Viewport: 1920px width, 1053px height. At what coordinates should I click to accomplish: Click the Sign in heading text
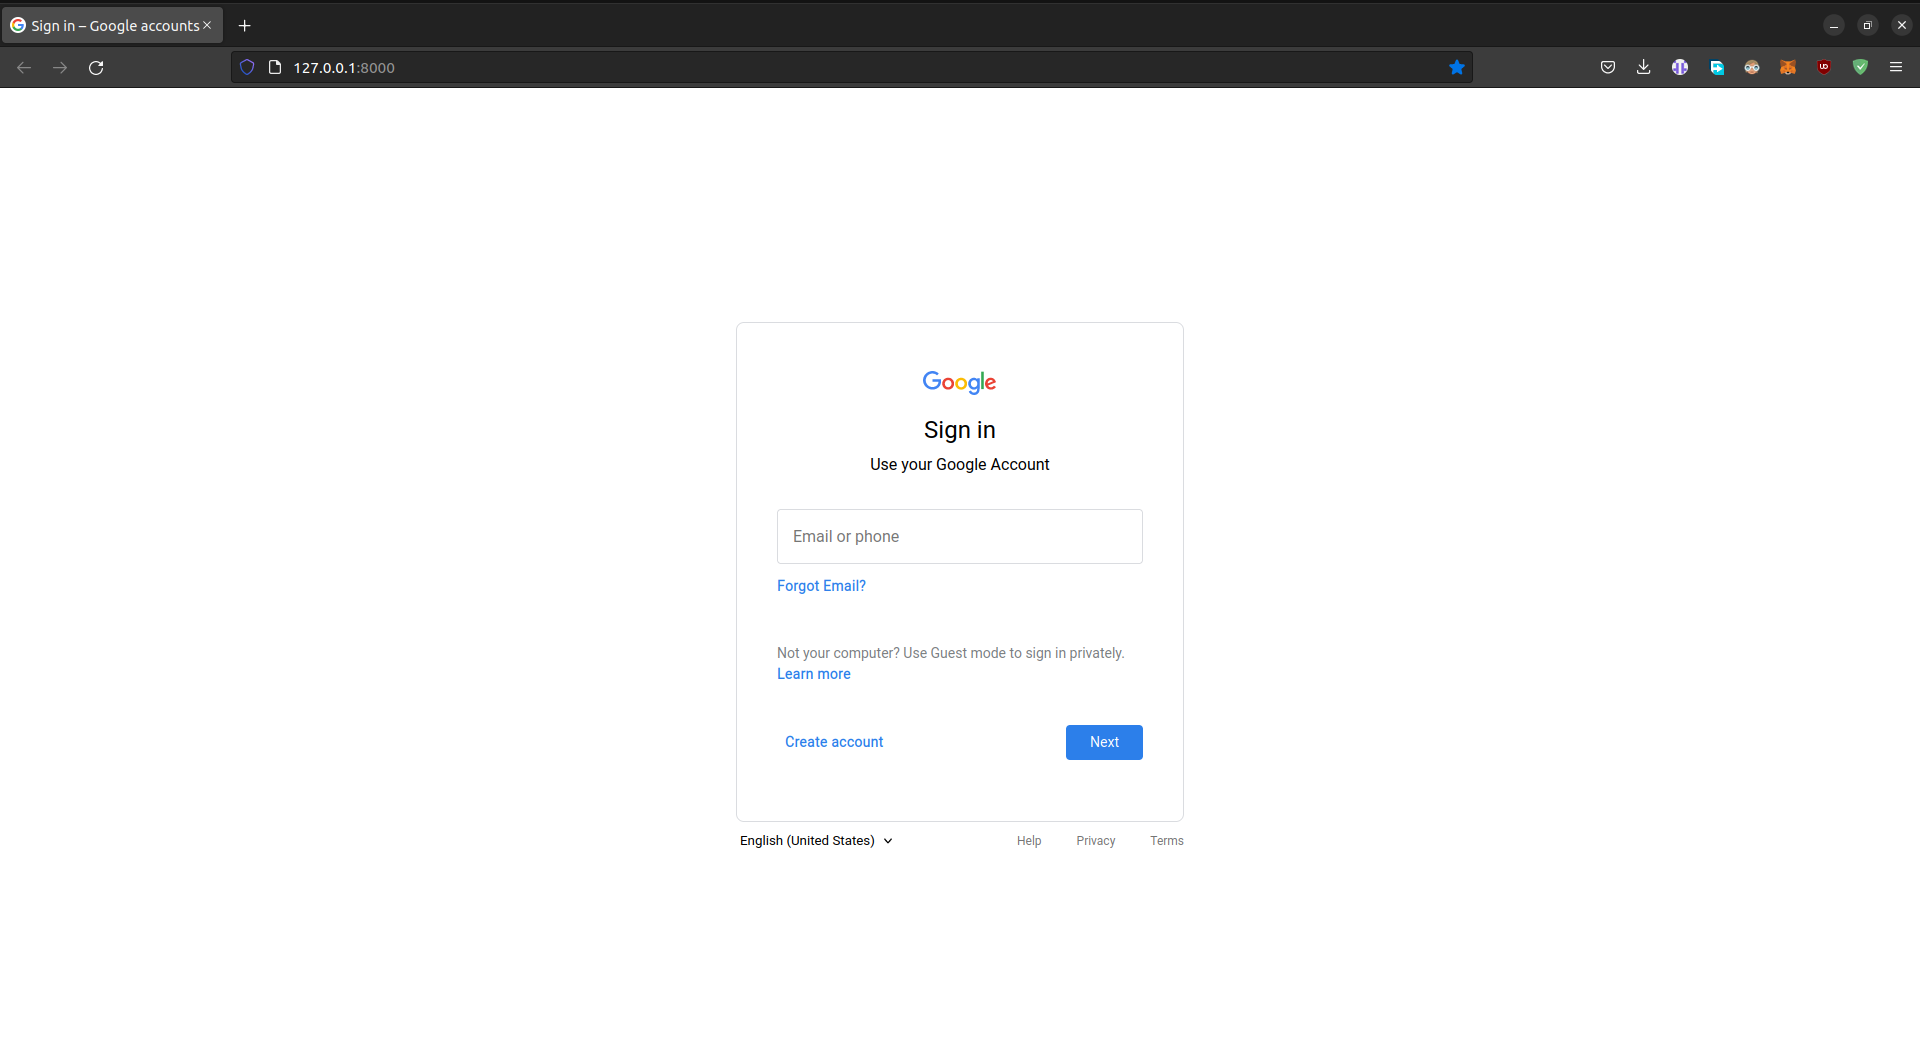click(960, 430)
